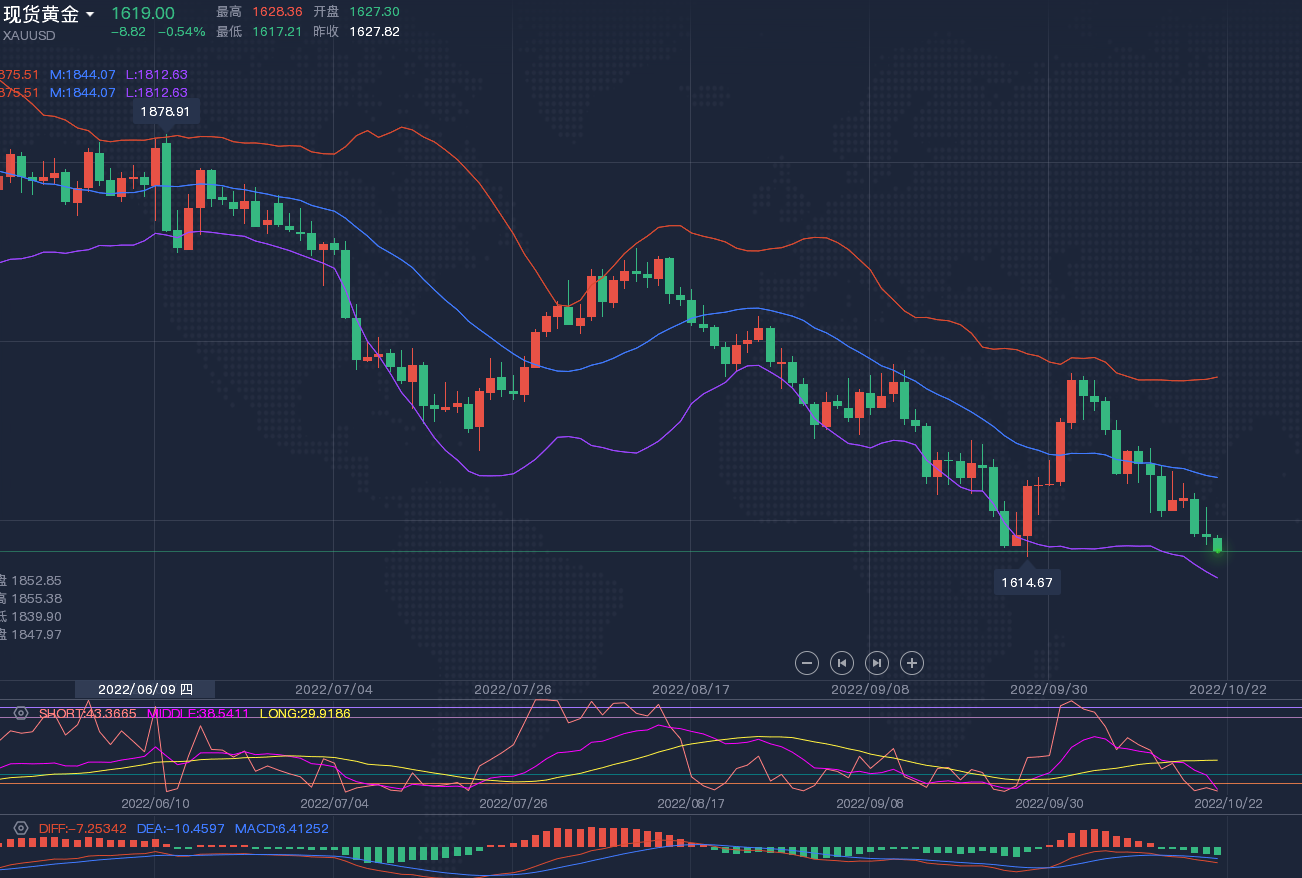Image resolution: width=1302 pixels, height=878 pixels.
Task: Click the DIFF value in MACD panel
Action: (x=82, y=828)
